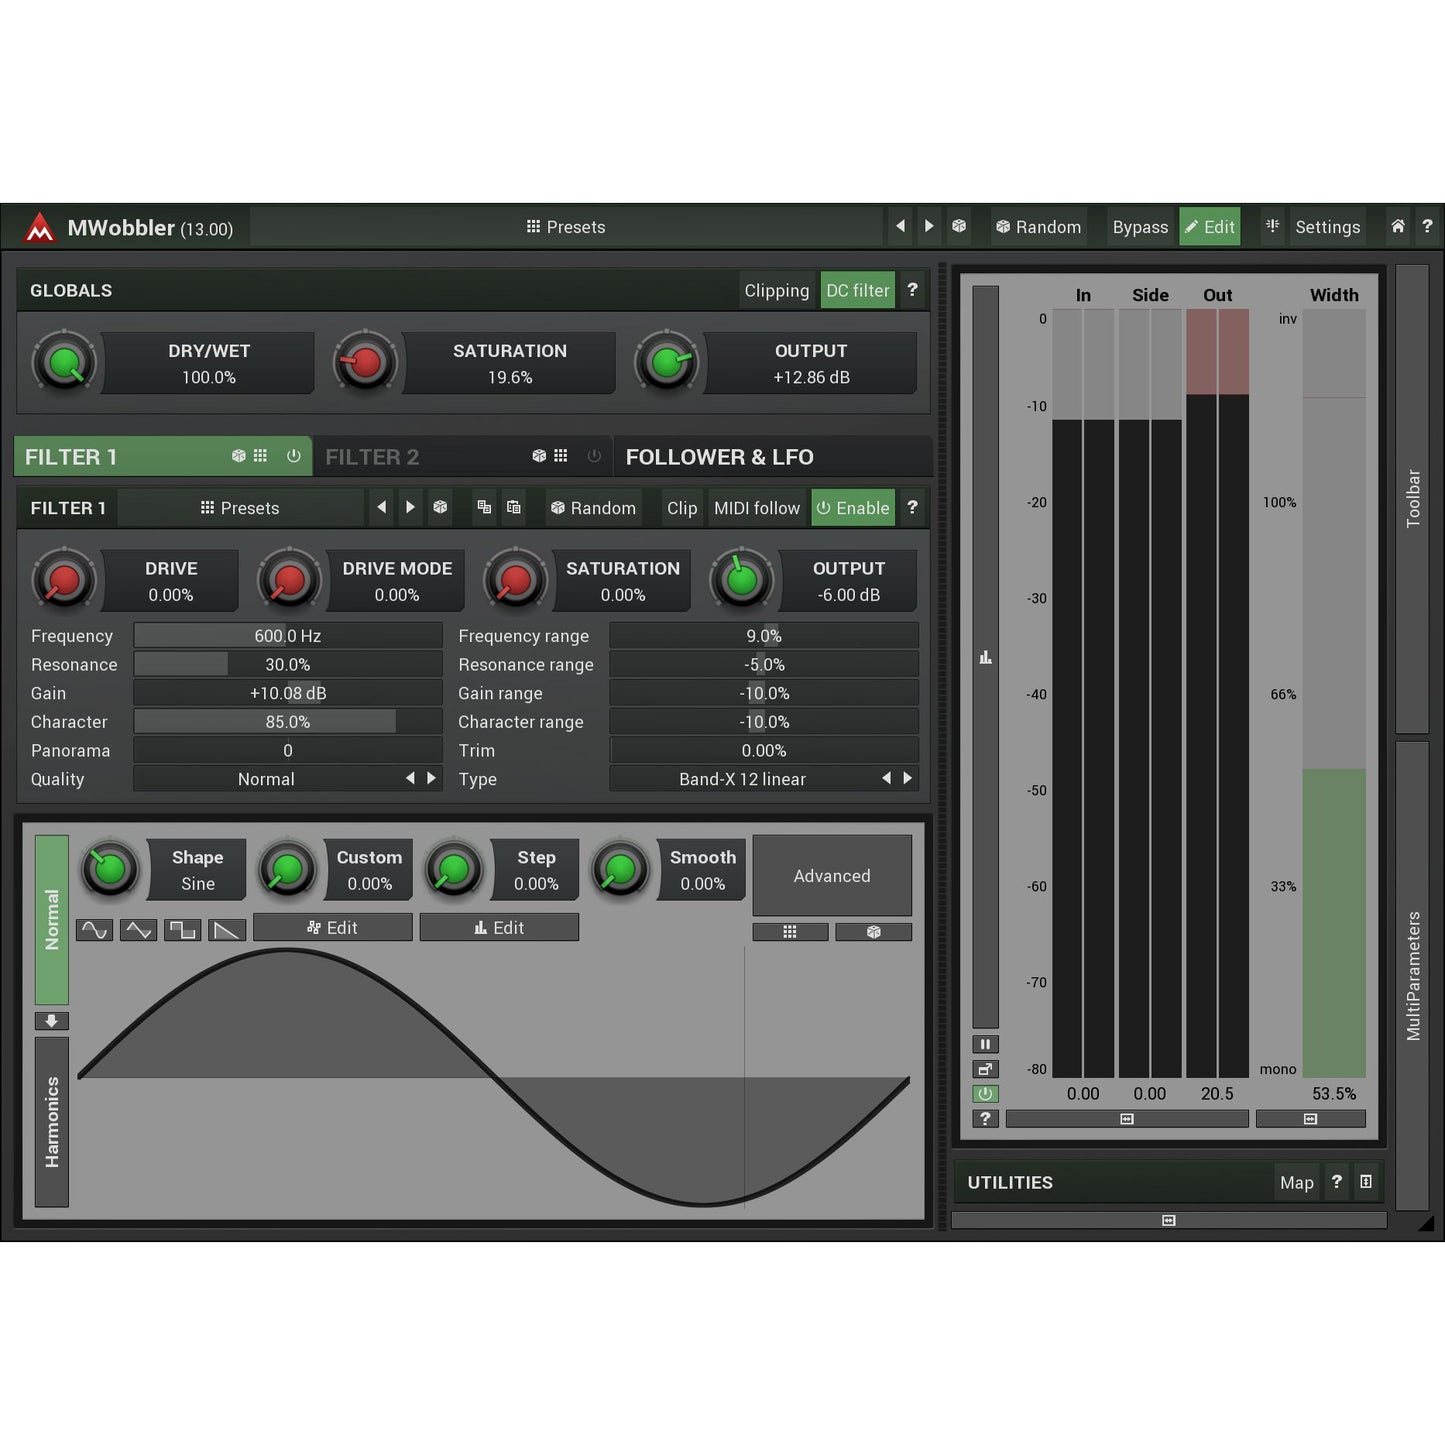Switch to the Follower & LFO tab

[719, 456]
